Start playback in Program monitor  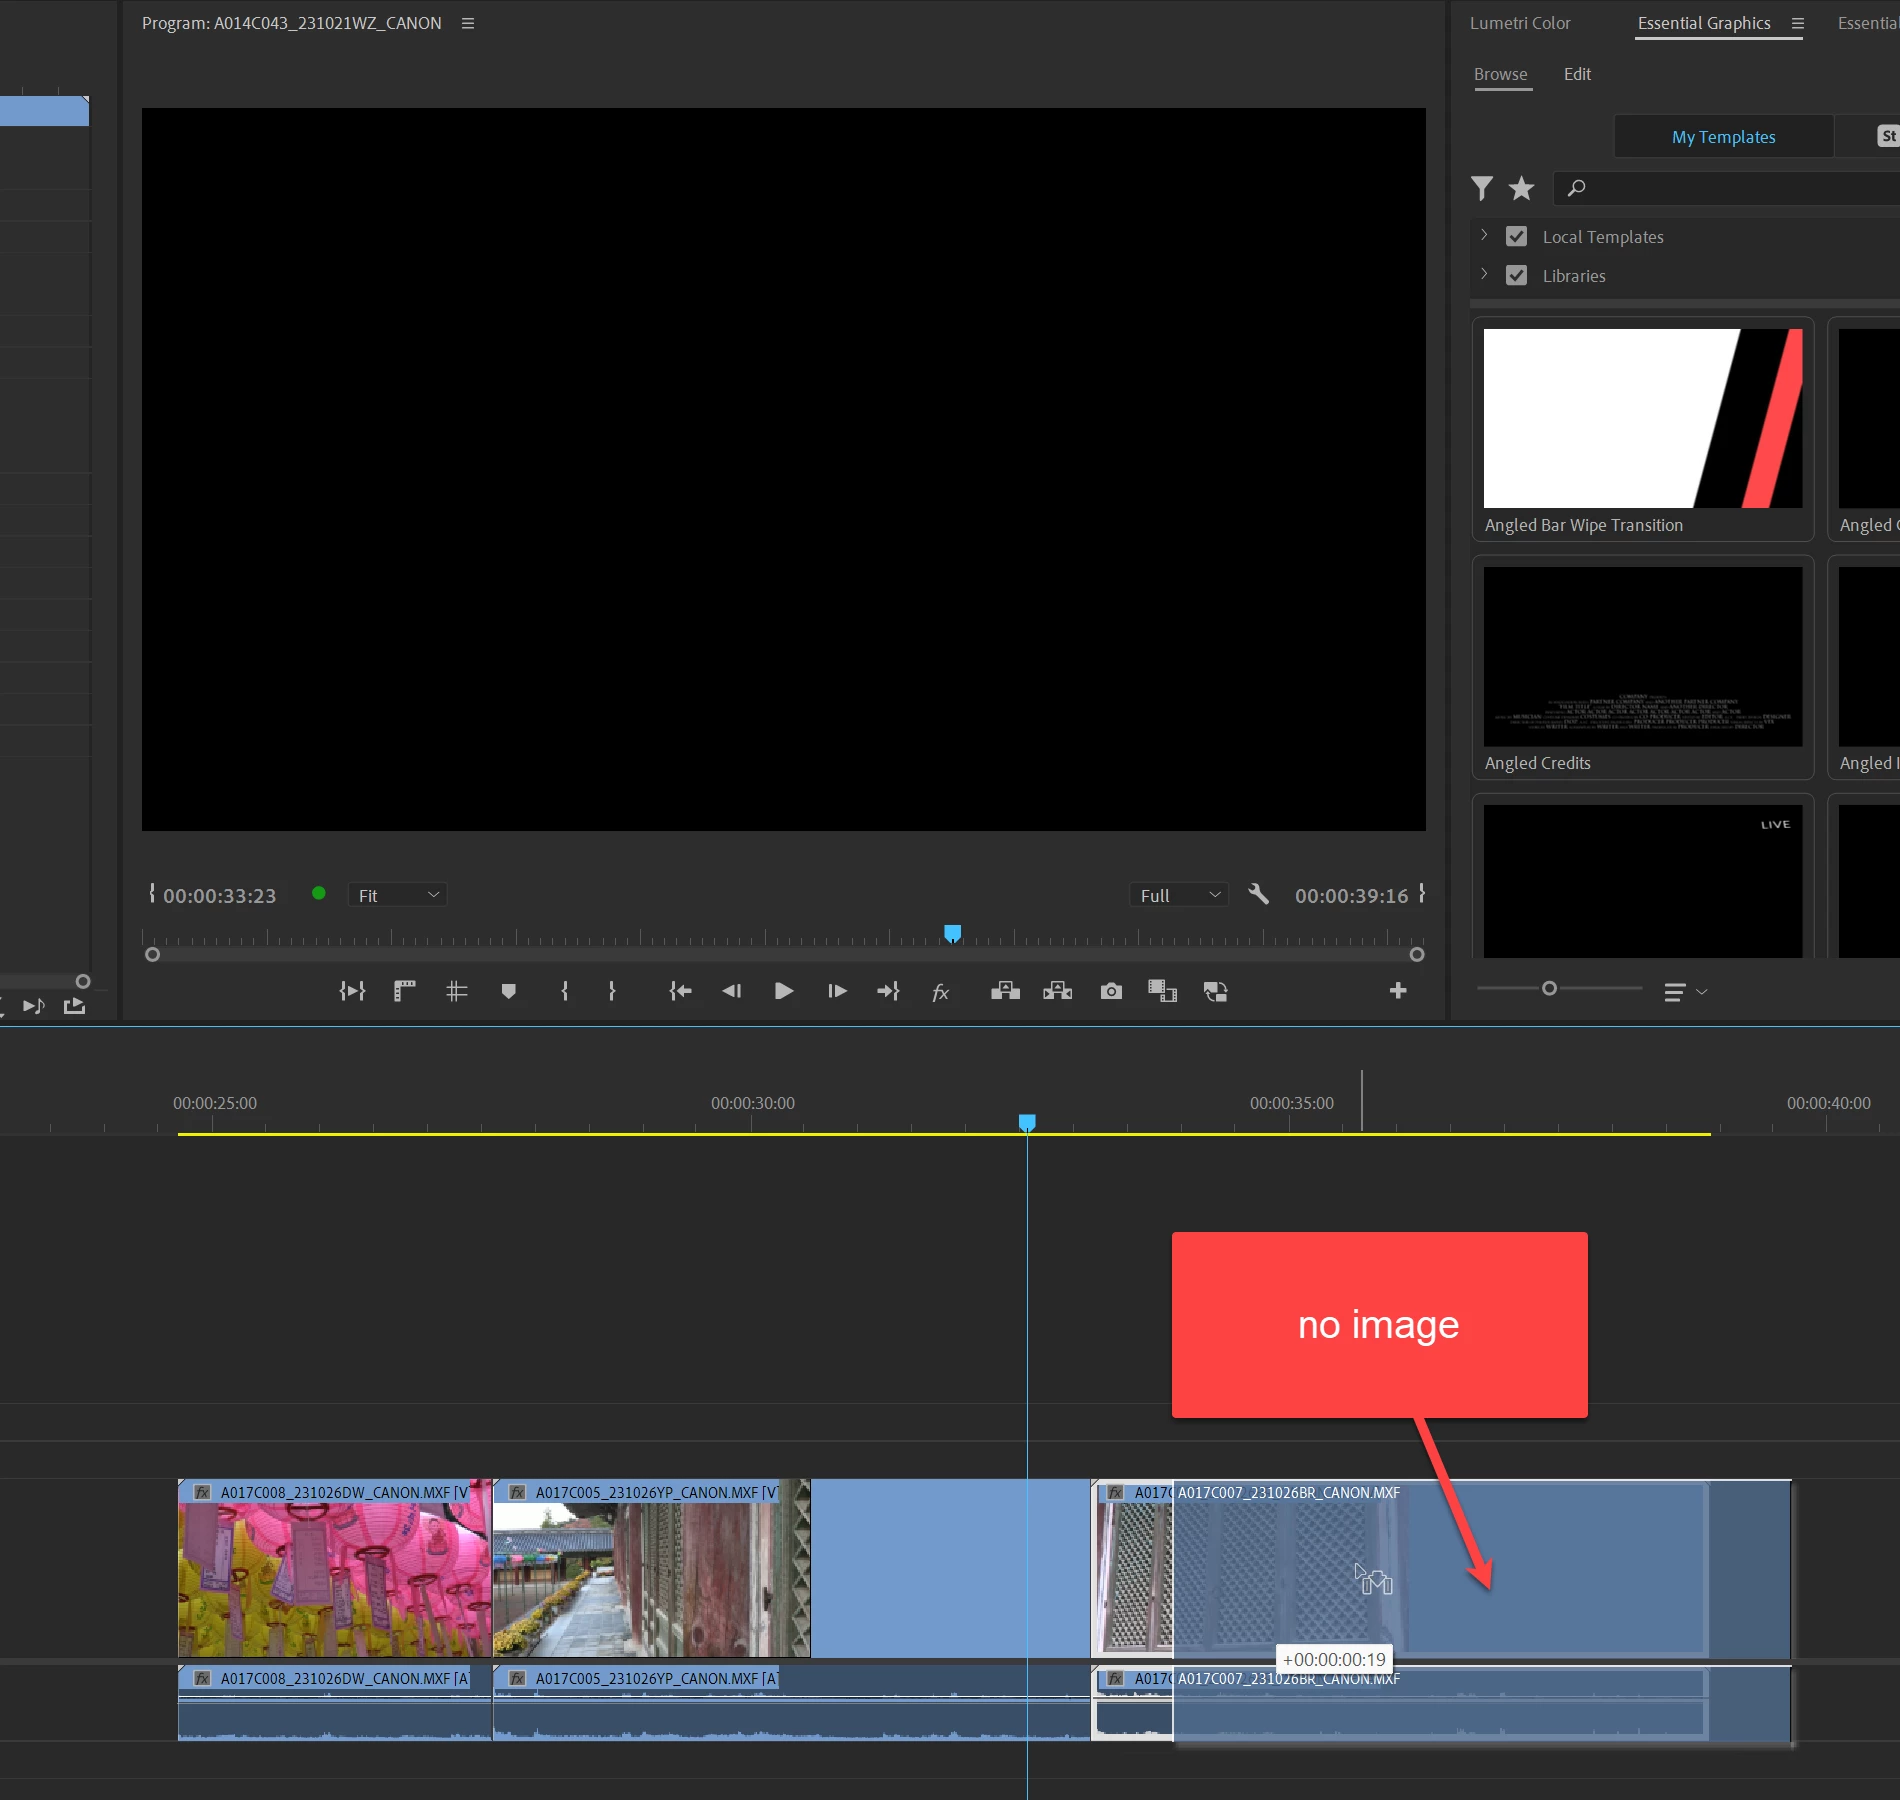[784, 991]
